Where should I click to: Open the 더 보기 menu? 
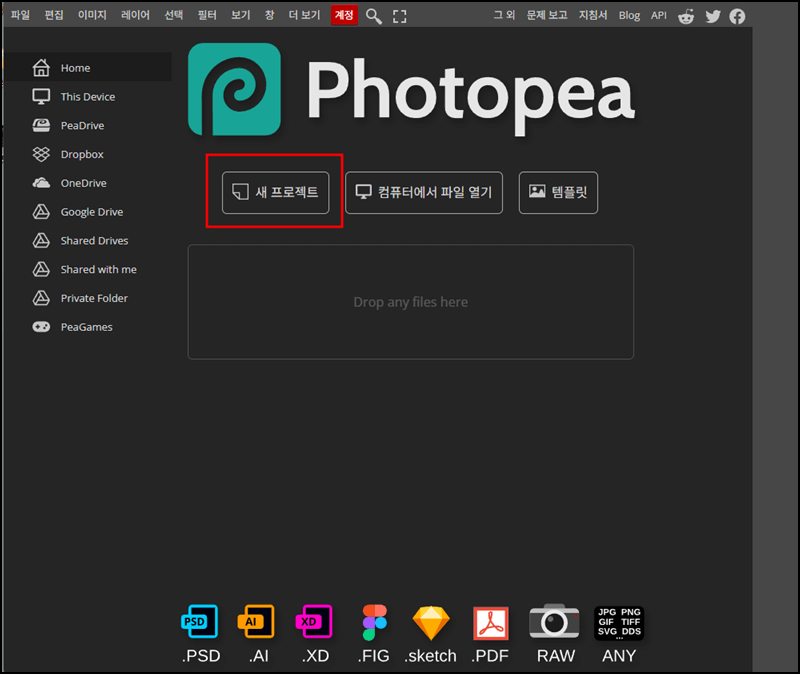coord(304,15)
